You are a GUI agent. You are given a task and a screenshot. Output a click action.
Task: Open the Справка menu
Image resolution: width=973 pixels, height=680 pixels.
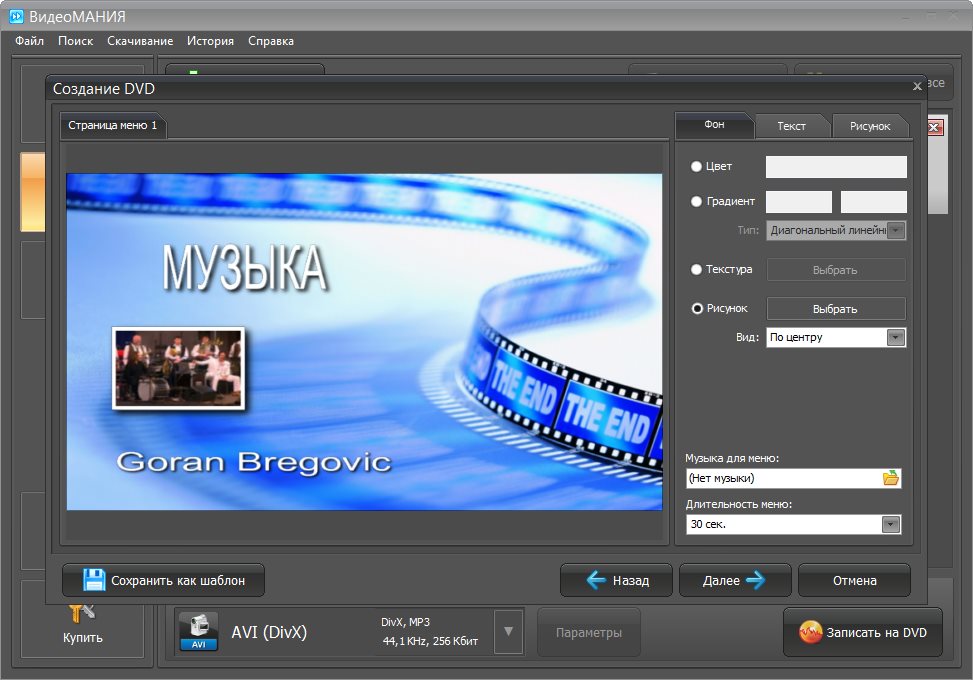(271, 41)
